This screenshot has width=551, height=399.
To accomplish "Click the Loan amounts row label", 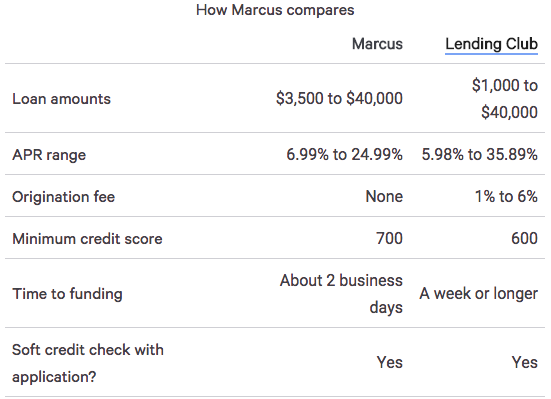I will 61,99.
